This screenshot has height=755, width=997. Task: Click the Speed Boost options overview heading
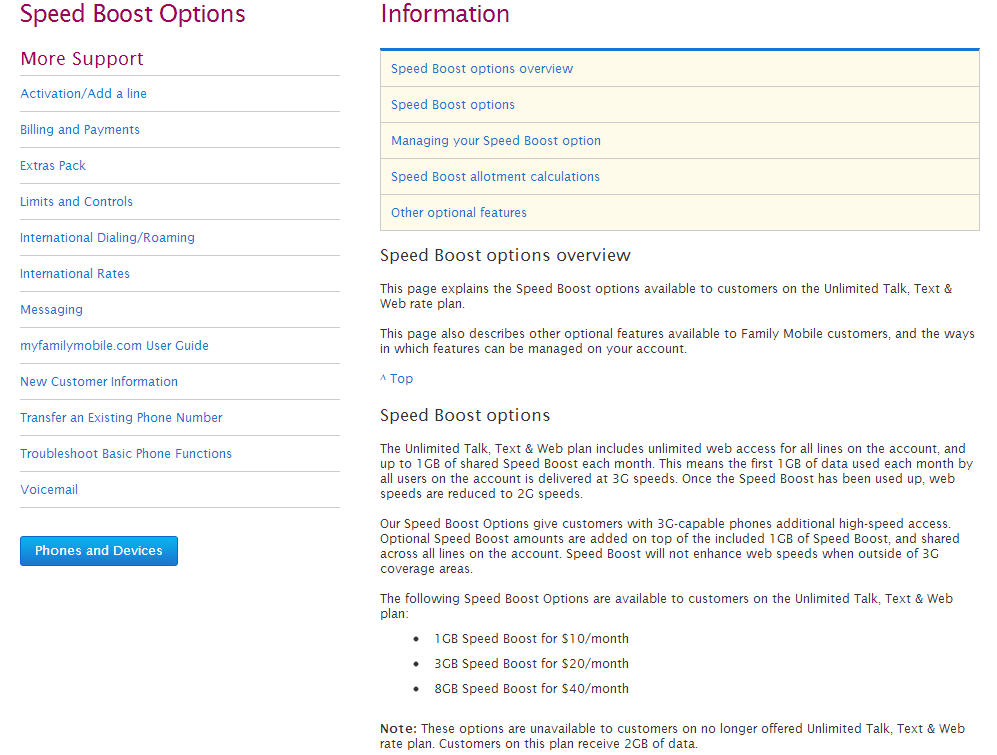[x=505, y=255]
